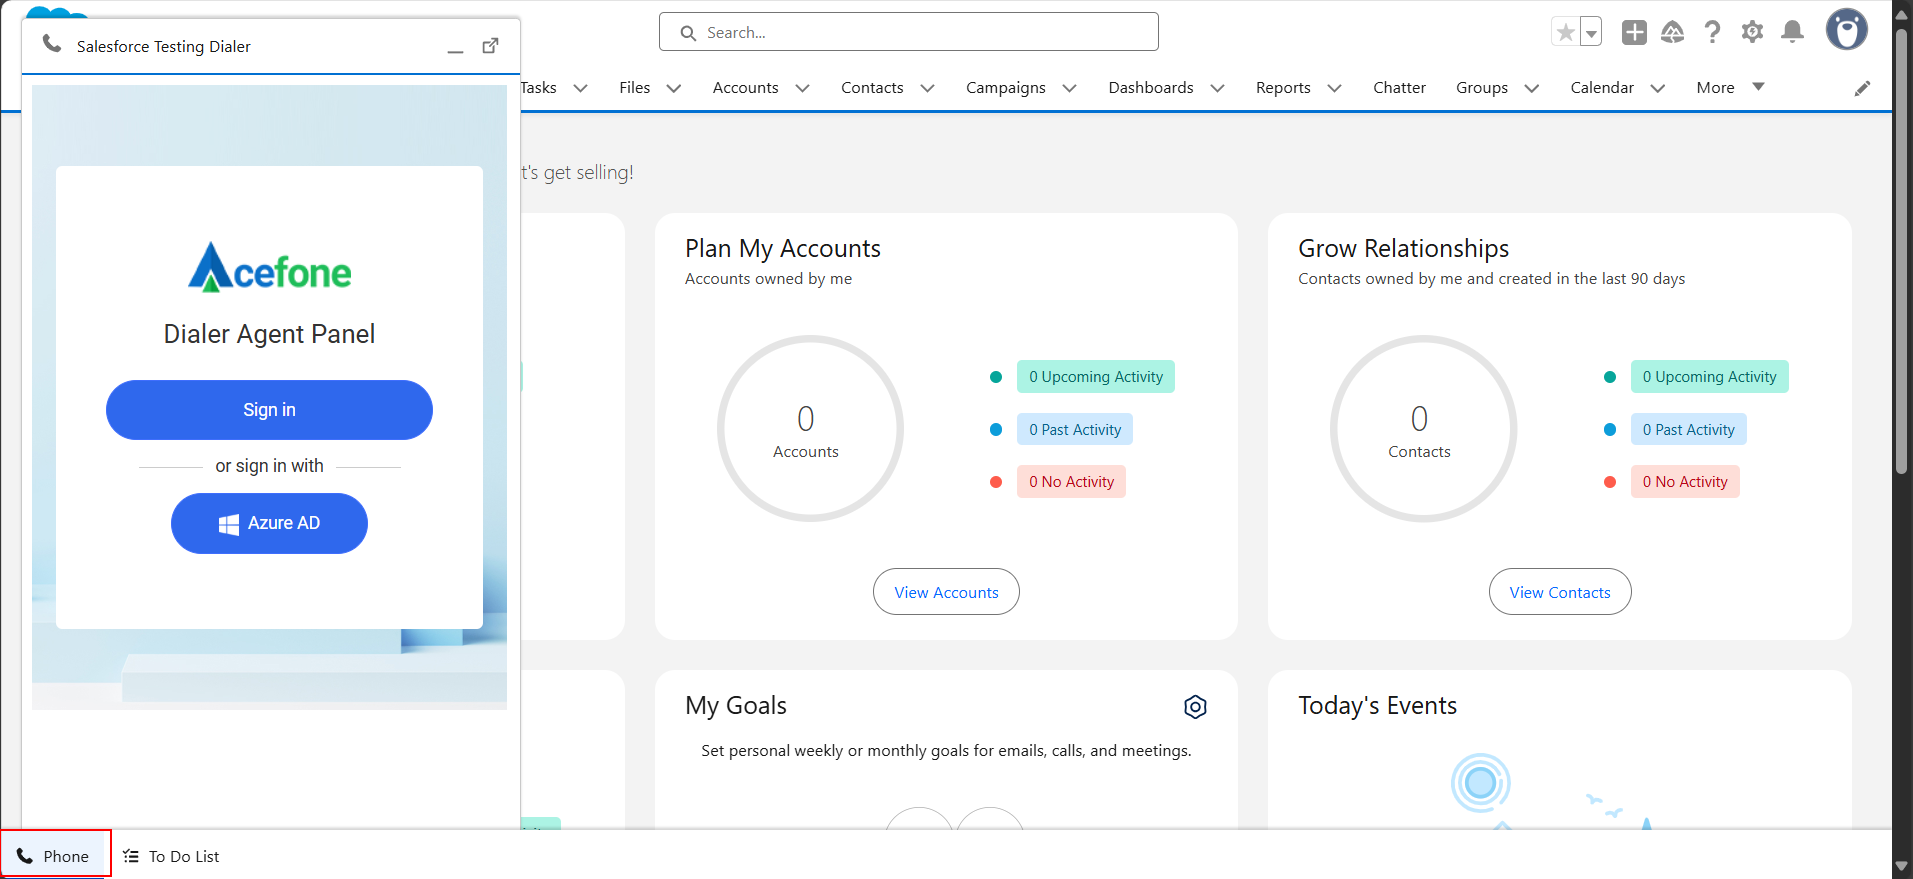Click the Search input field

tap(909, 32)
